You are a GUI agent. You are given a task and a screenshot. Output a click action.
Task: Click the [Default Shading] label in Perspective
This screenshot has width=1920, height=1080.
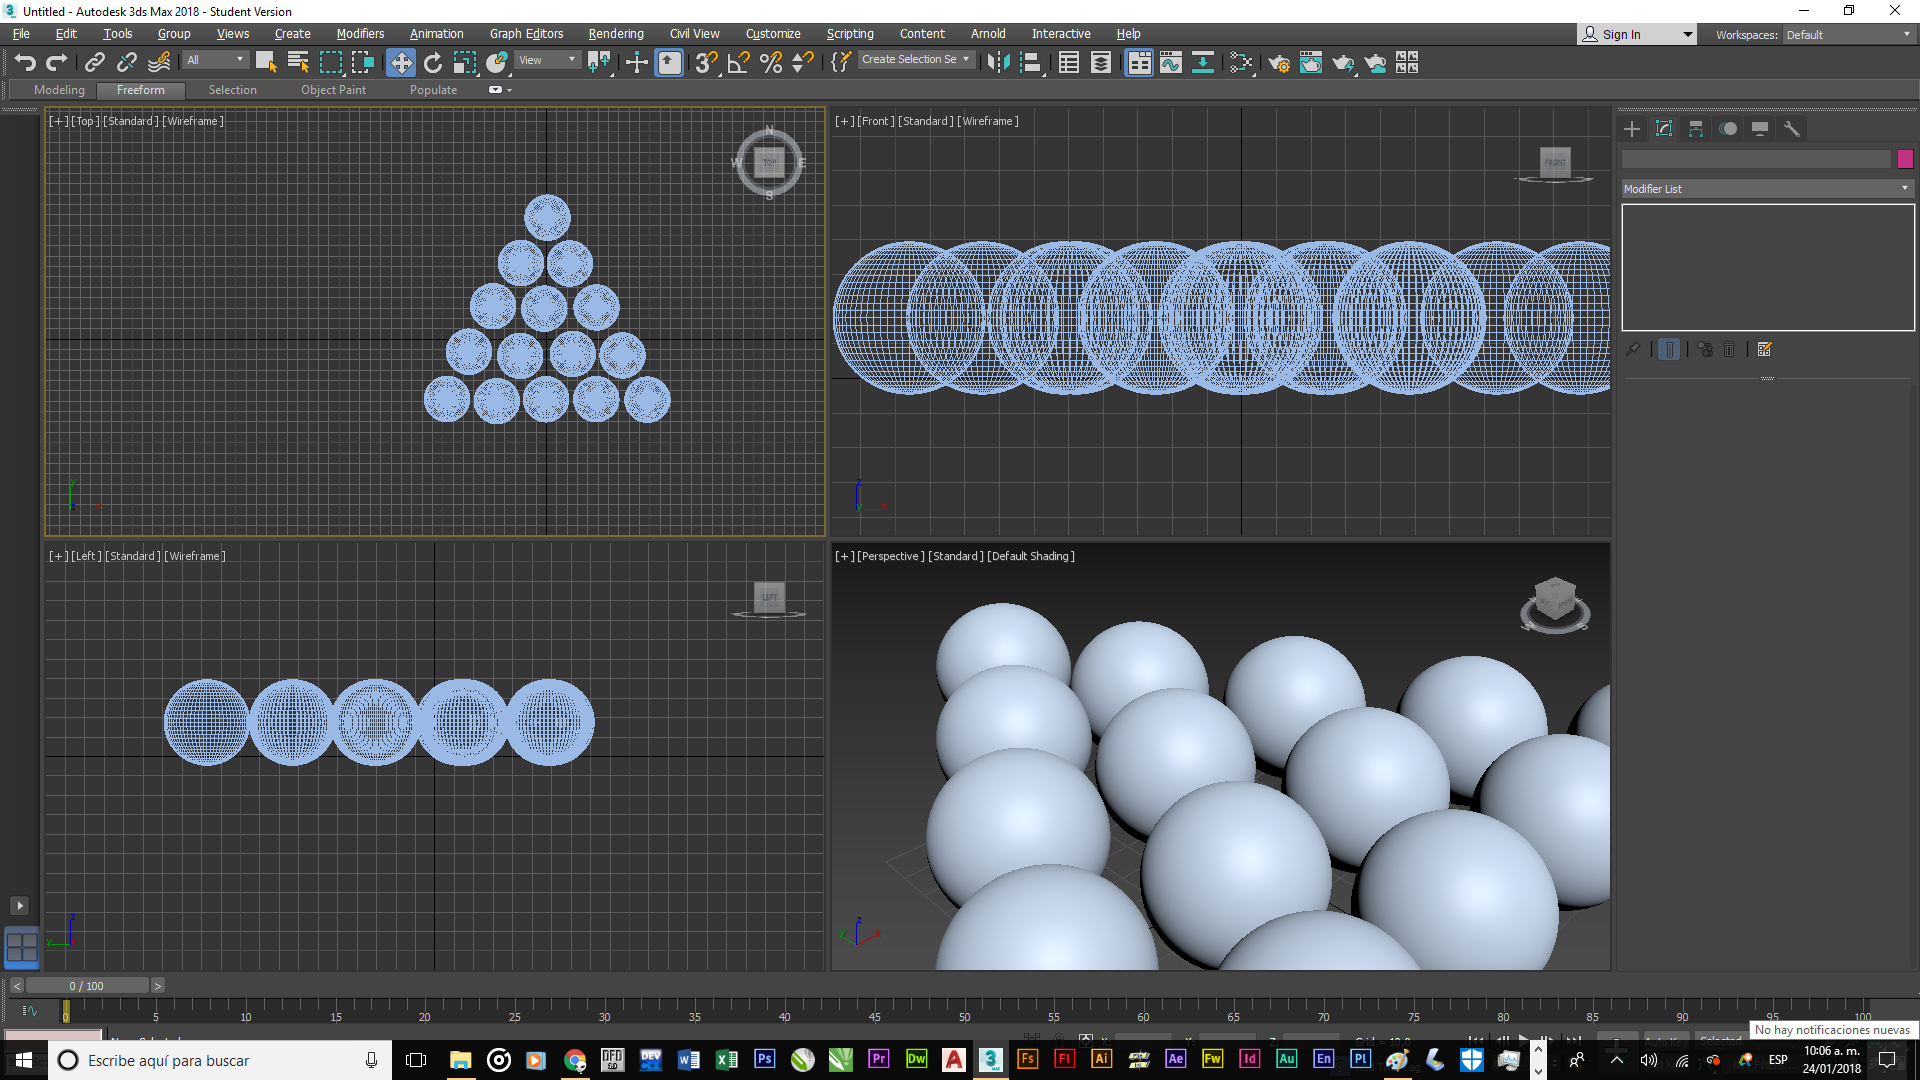[1031, 556]
